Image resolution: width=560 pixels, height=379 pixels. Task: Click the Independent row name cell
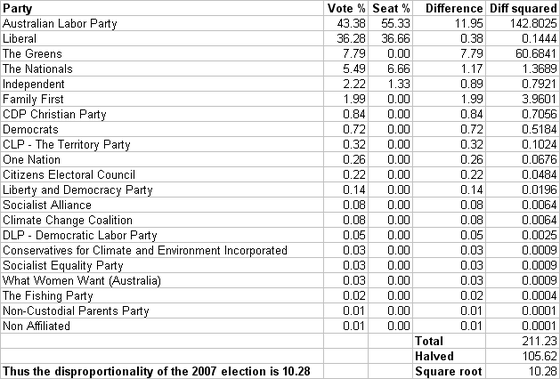(x=162, y=84)
